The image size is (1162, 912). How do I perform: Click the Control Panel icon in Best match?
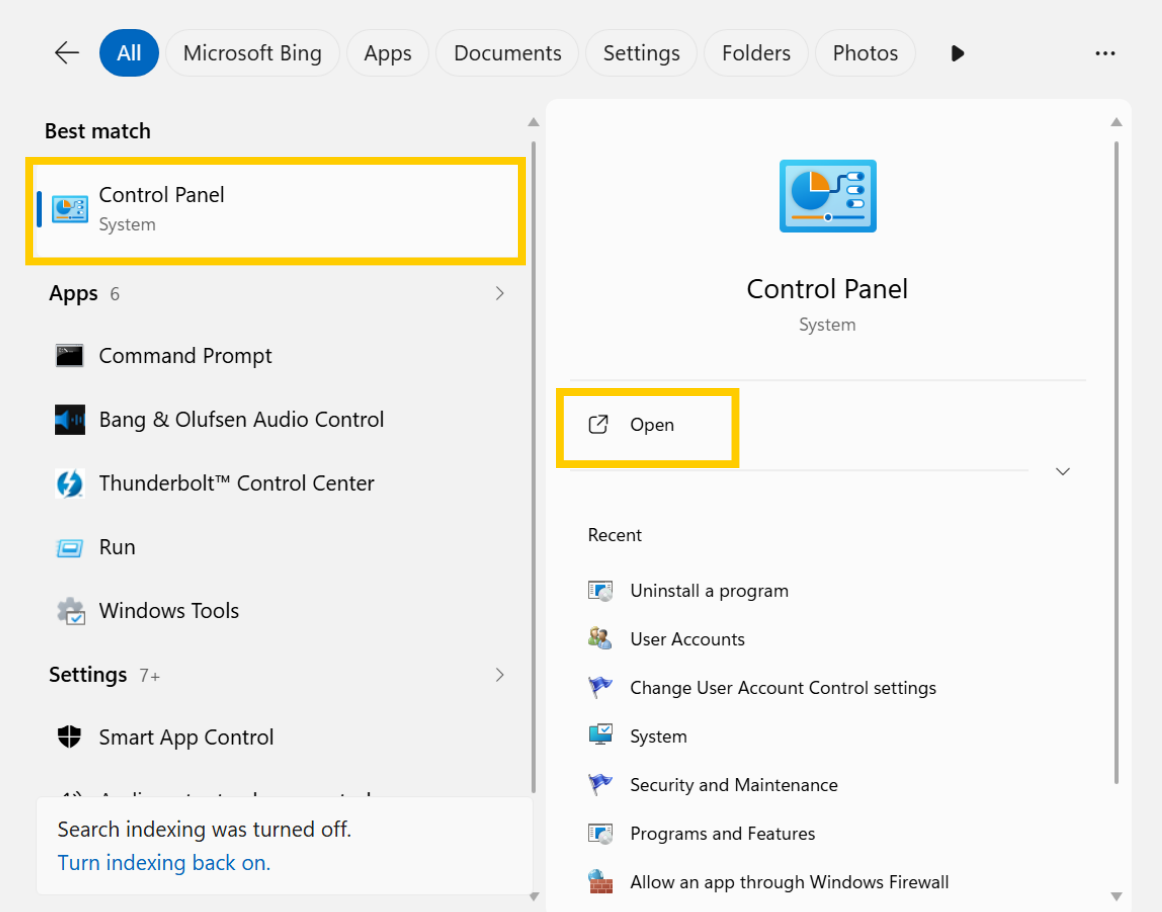pyautogui.click(x=70, y=210)
